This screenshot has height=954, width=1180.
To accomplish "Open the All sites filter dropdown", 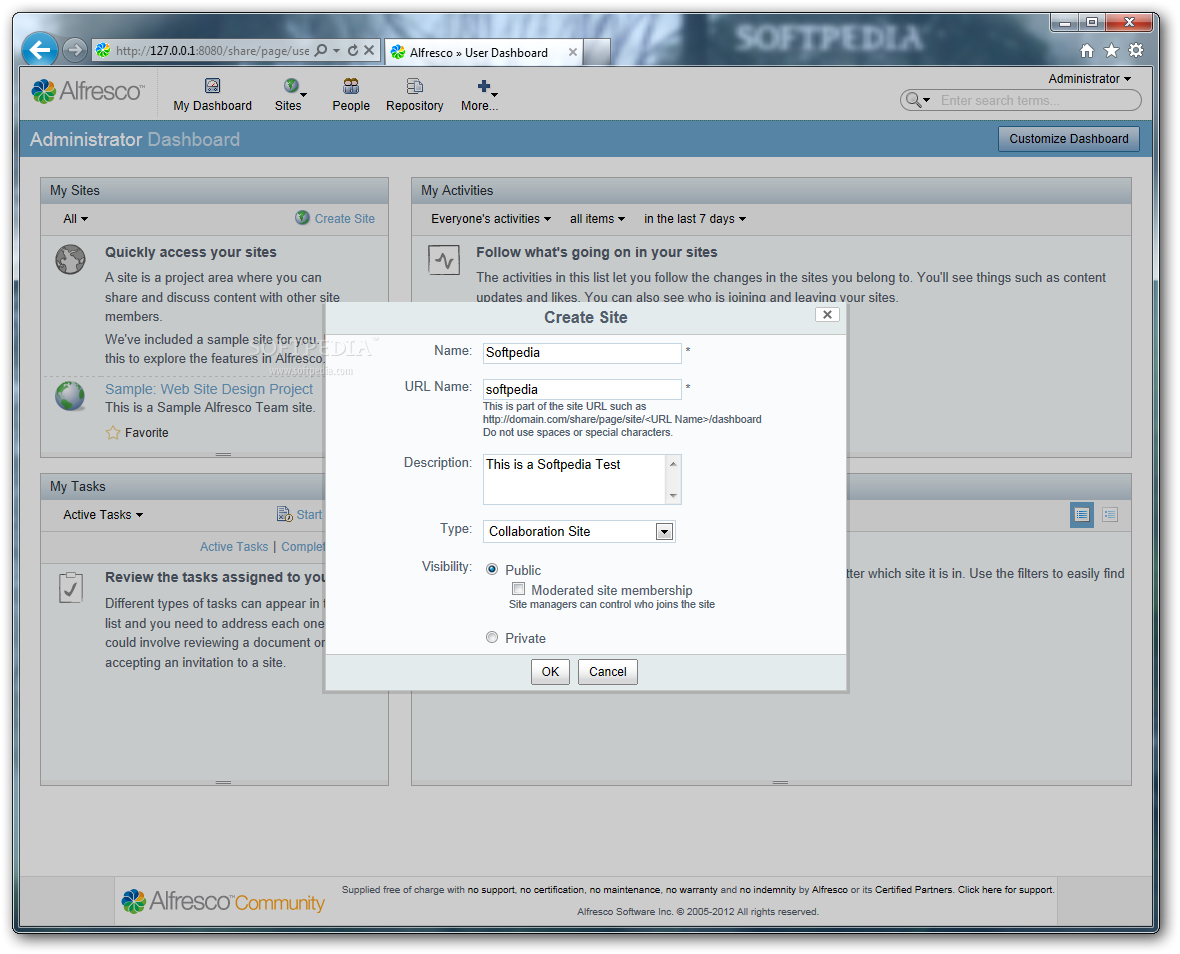I will pos(75,219).
